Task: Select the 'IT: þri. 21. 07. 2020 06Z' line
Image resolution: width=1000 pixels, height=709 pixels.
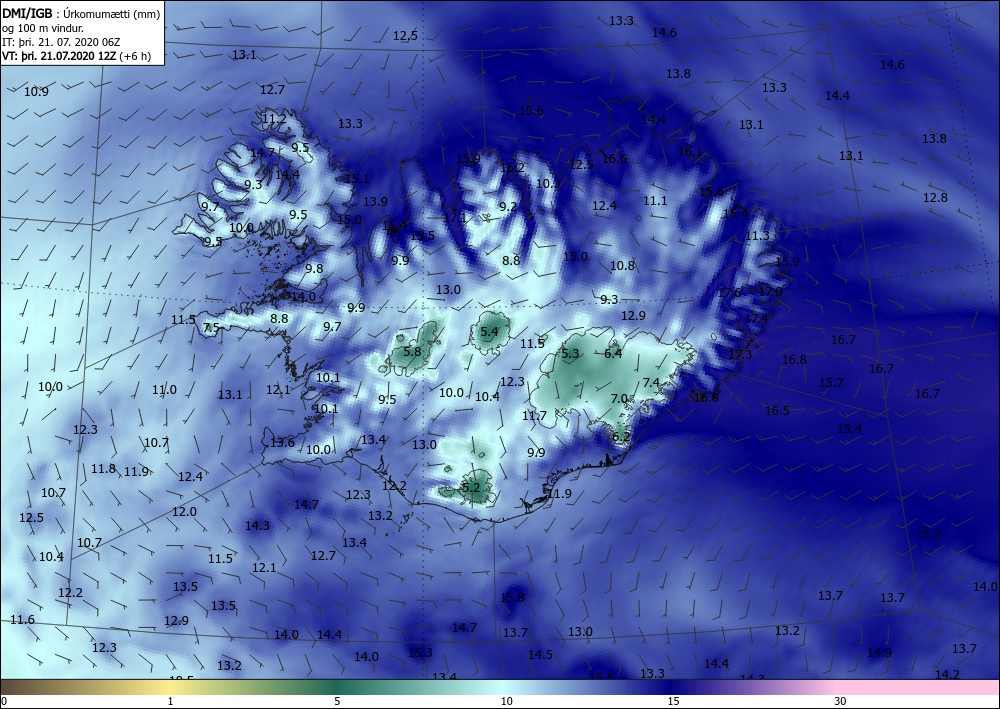Action: [x=61, y=42]
